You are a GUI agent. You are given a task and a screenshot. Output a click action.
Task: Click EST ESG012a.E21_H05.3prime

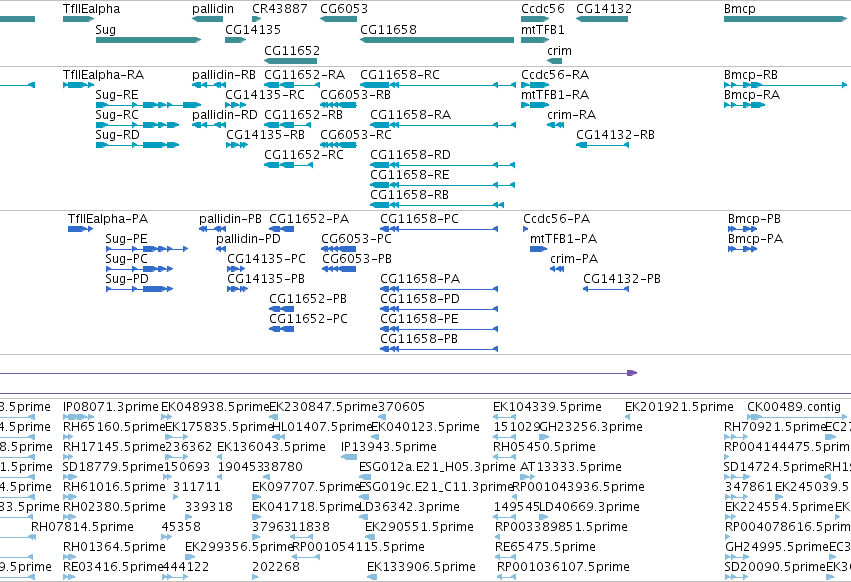click(363, 477)
